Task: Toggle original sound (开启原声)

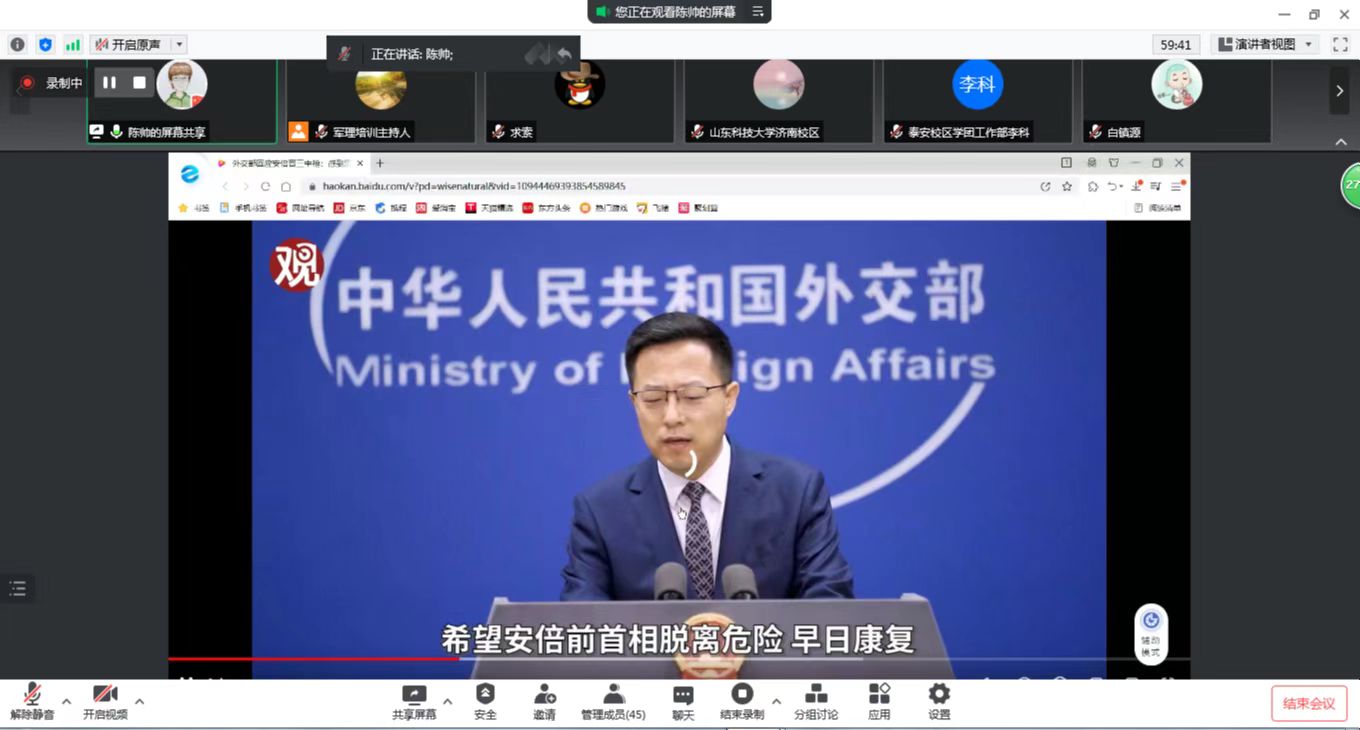Action: coord(129,45)
